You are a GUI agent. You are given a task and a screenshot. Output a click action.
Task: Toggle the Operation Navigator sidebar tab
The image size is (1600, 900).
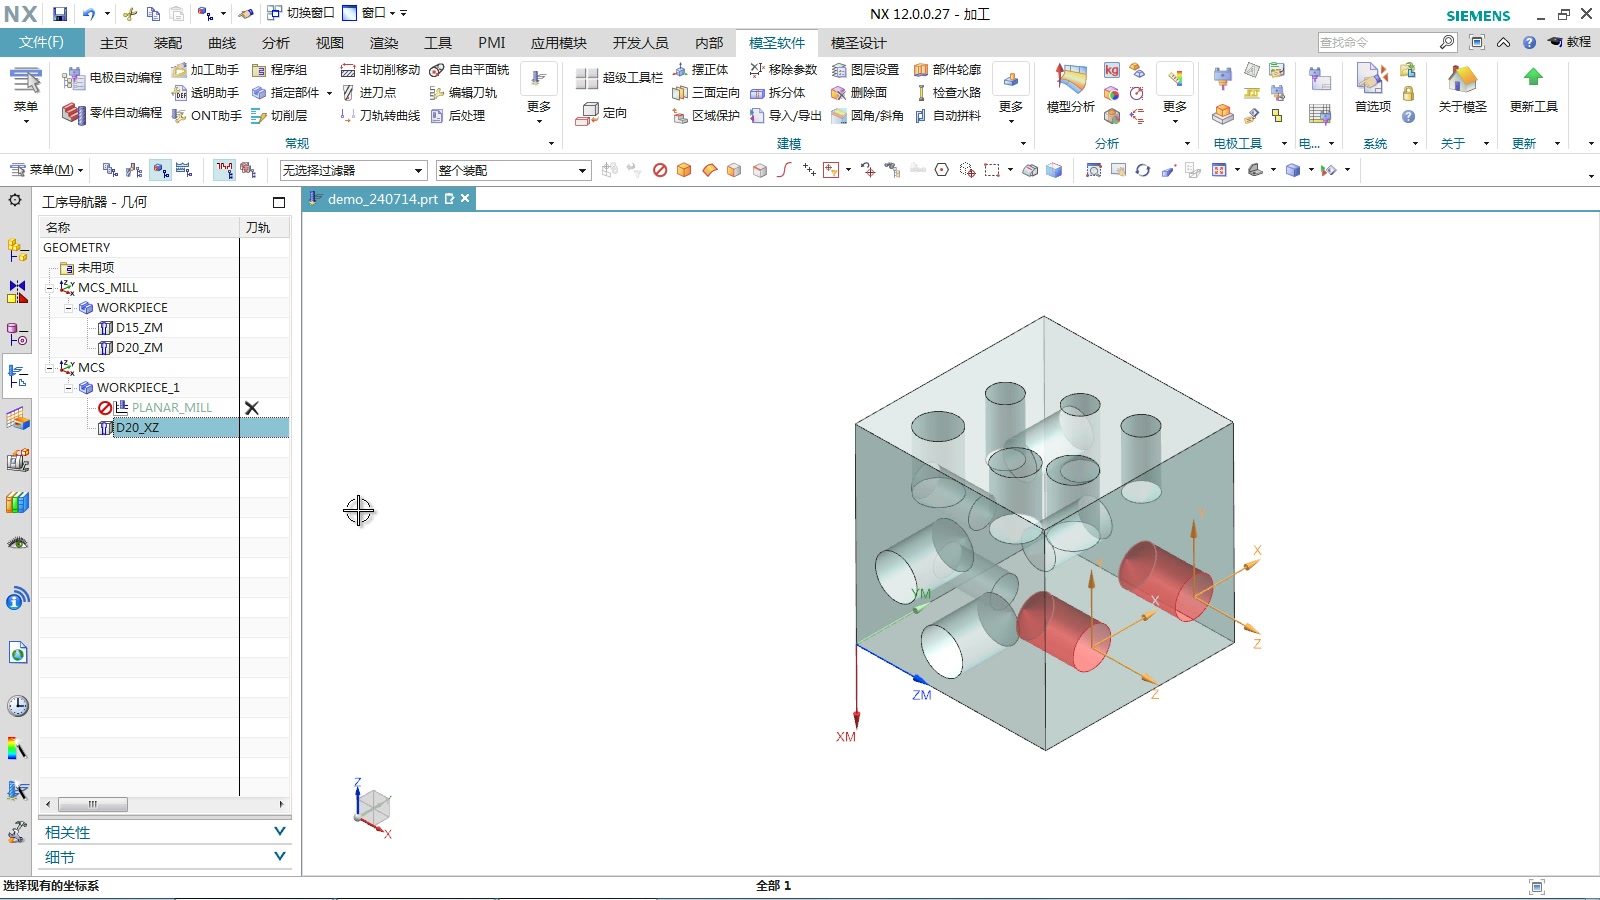17,376
